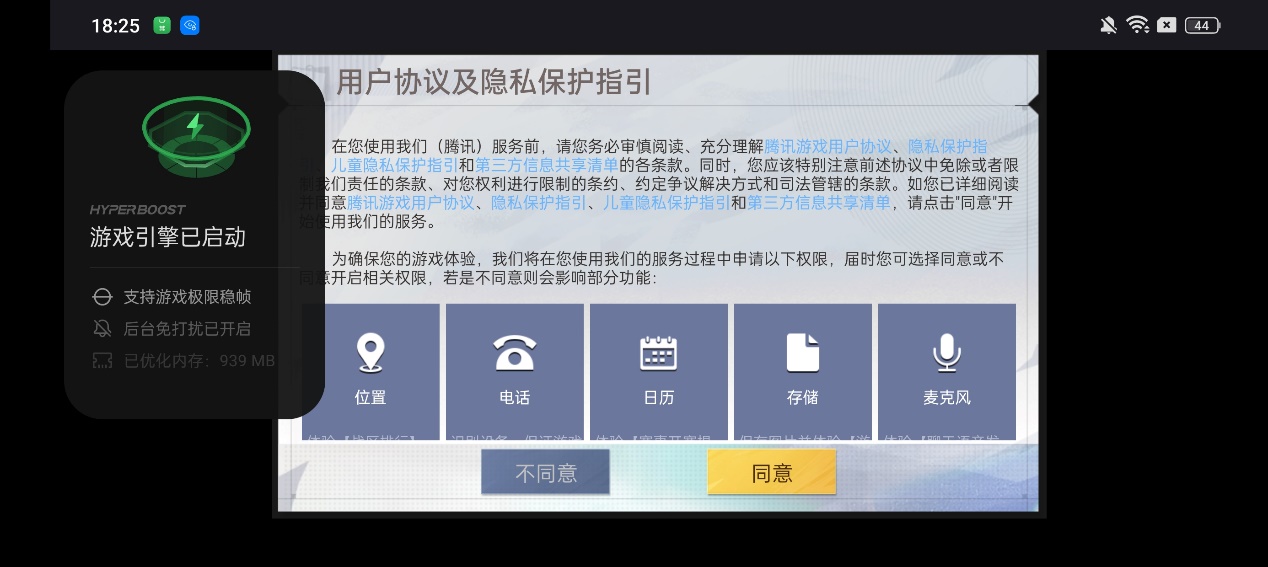Screen dimensions: 1268x567
Task: Open 腾讯游戏用户协议 link in first paragraph
Action: click(x=828, y=146)
